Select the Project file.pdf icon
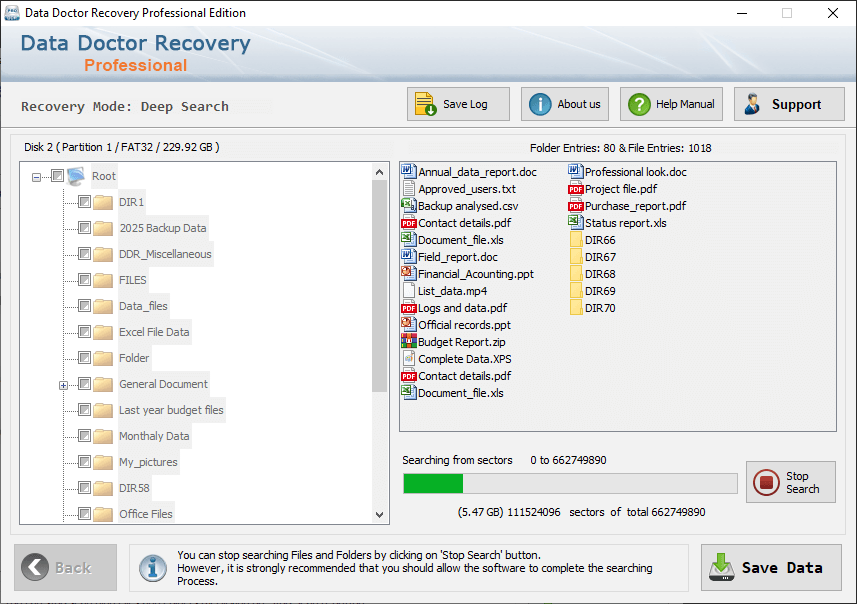 [x=576, y=189]
